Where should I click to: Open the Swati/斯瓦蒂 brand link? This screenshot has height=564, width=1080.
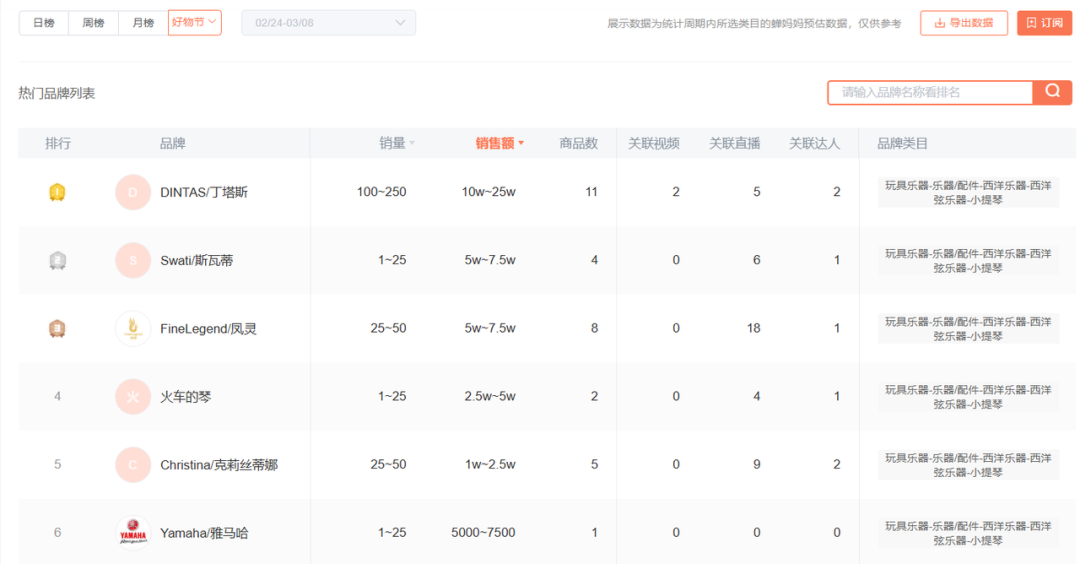196,260
